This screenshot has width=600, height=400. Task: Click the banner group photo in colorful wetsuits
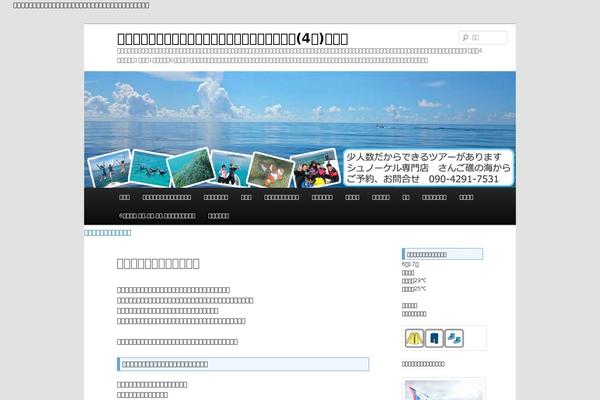[316, 168]
